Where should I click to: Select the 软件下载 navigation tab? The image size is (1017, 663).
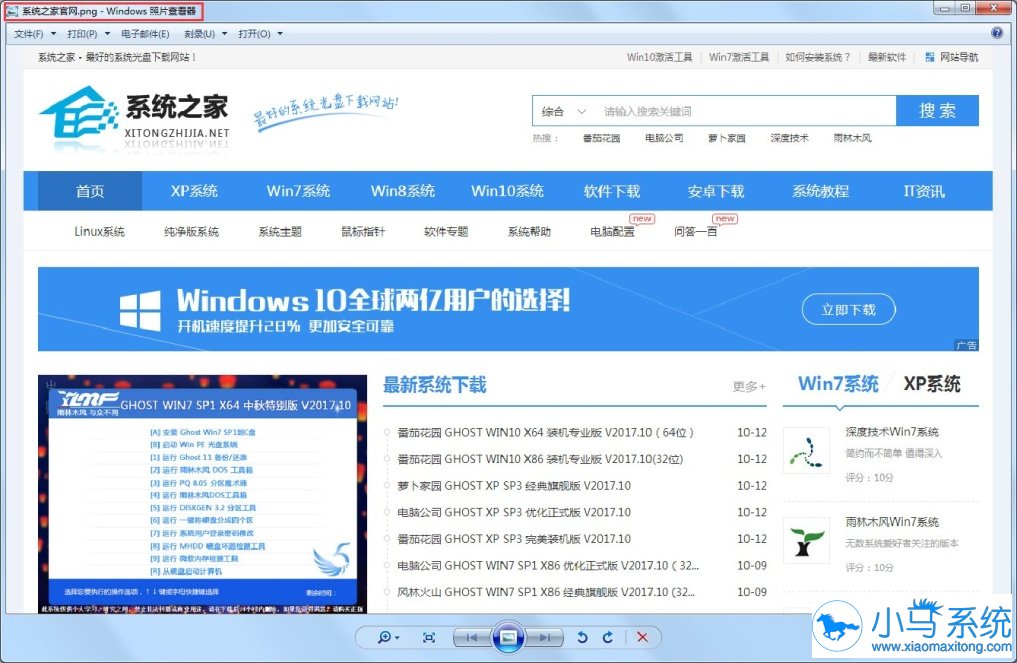click(x=612, y=191)
